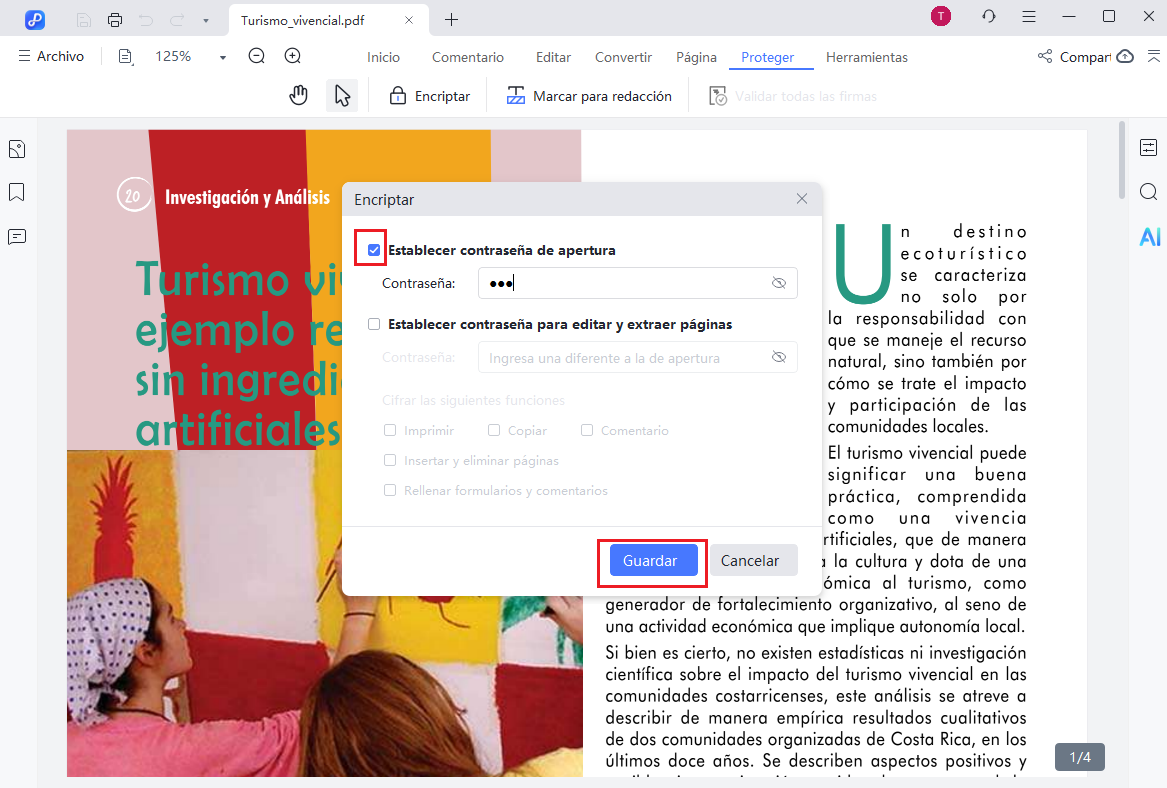
Task: Select the selection arrow tool
Action: click(342, 95)
